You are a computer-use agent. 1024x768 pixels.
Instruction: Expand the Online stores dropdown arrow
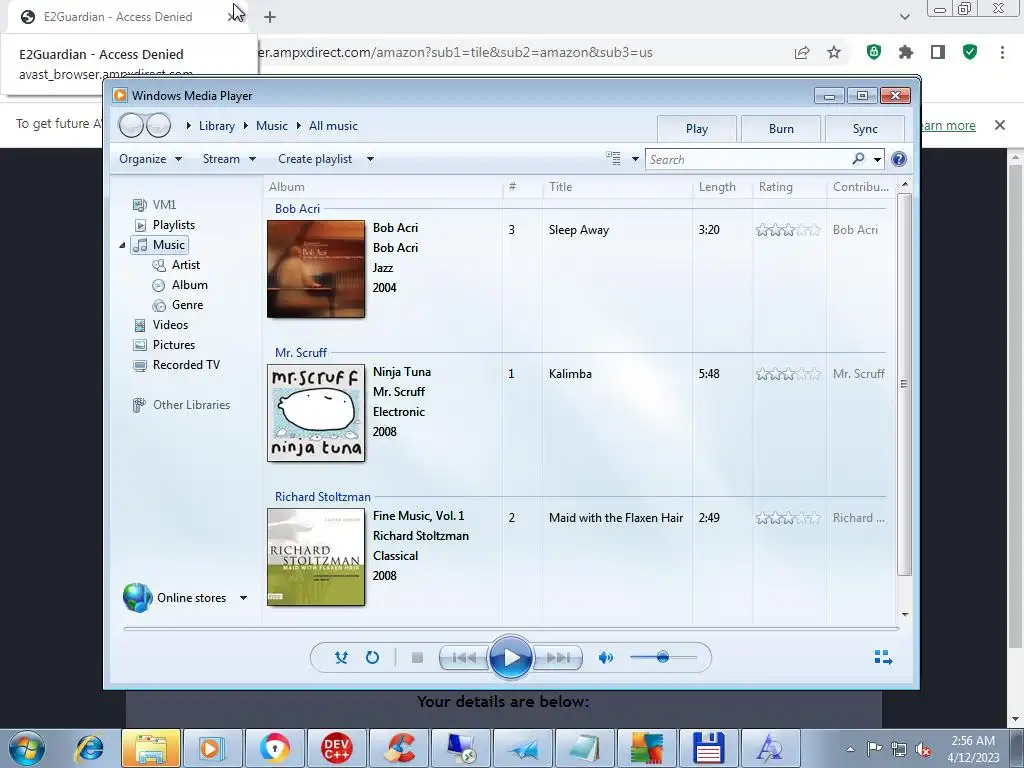click(243, 598)
